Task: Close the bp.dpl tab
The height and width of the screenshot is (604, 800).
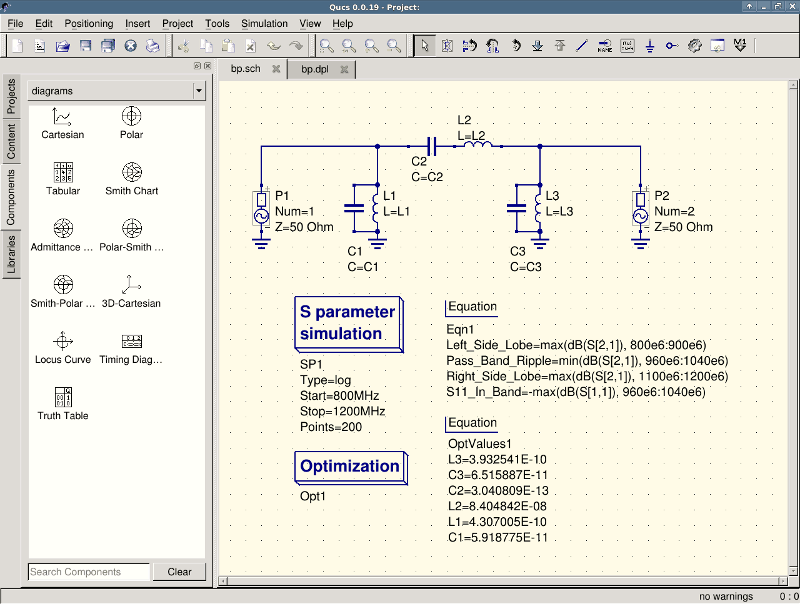Action: tap(344, 69)
